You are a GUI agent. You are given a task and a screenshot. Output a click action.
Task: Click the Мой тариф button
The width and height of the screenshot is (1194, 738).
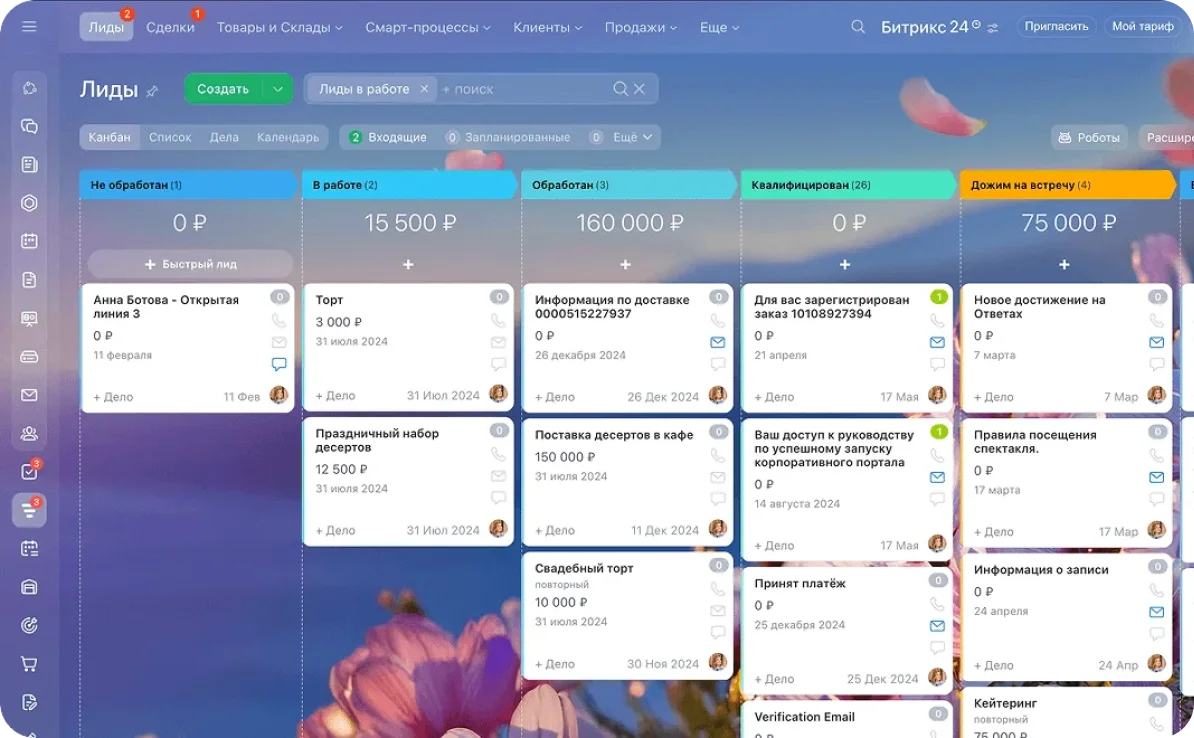point(1142,27)
